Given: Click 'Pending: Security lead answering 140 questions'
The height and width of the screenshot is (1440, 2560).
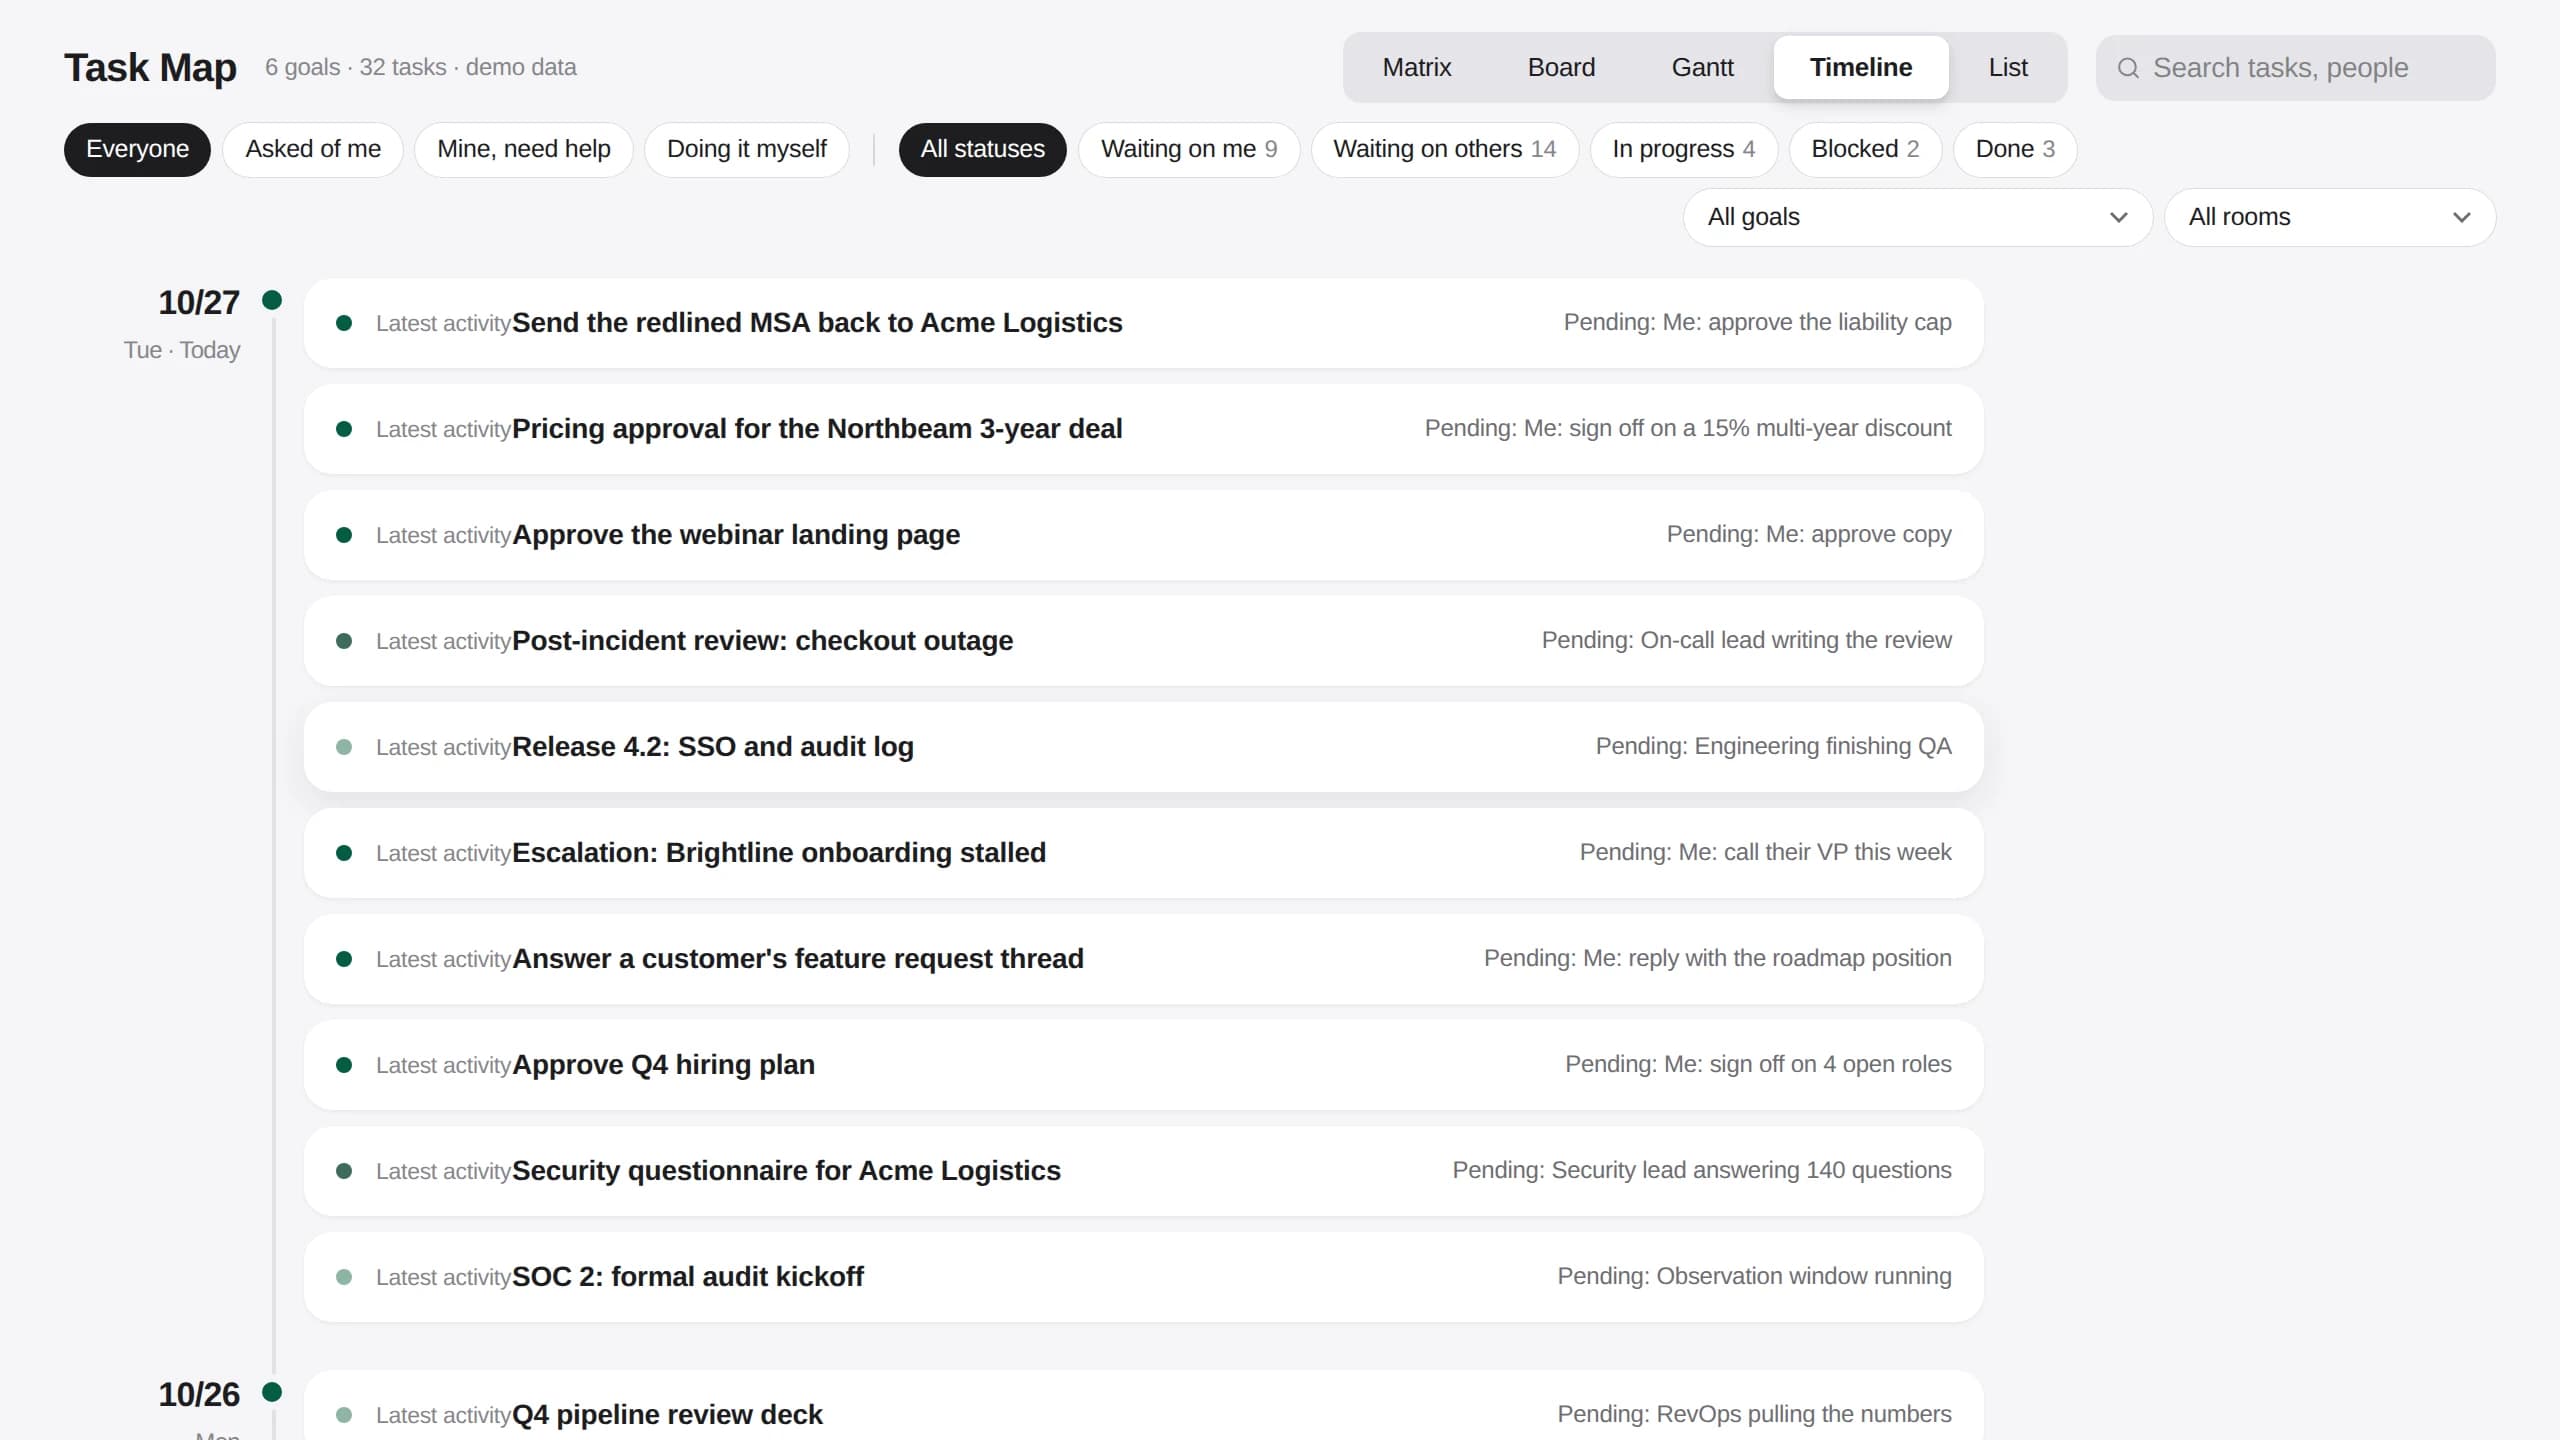Looking at the screenshot, I should point(1702,1170).
